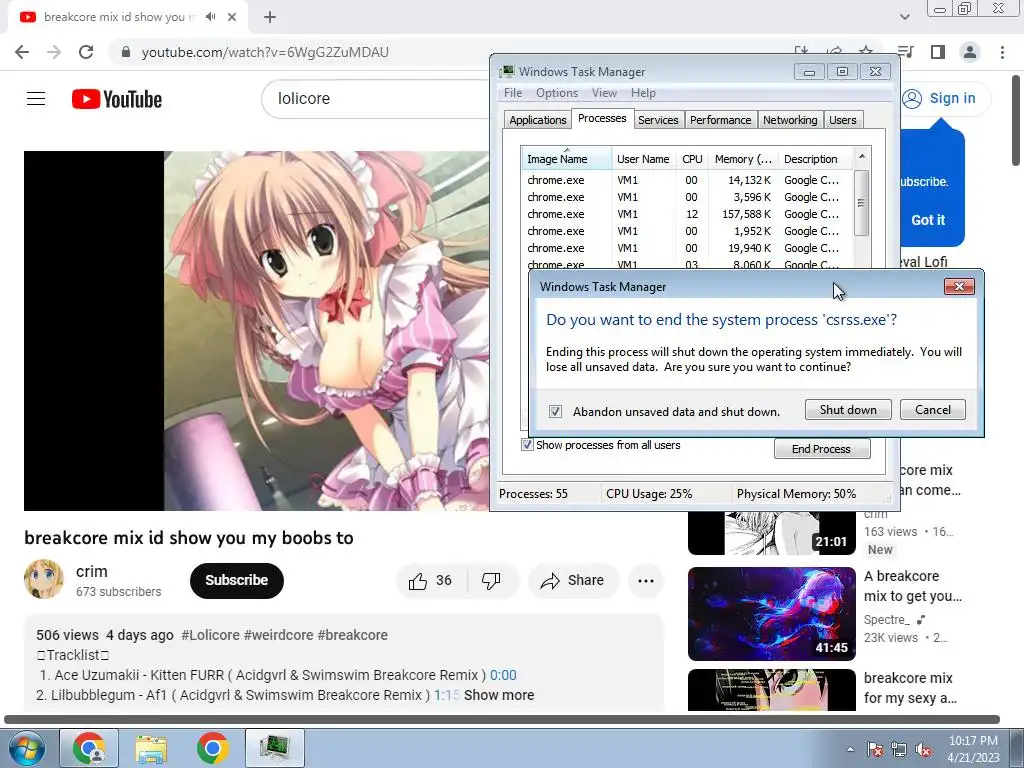The image size is (1024, 768).
Task: Sort processes by User Name column
Action: (643, 159)
